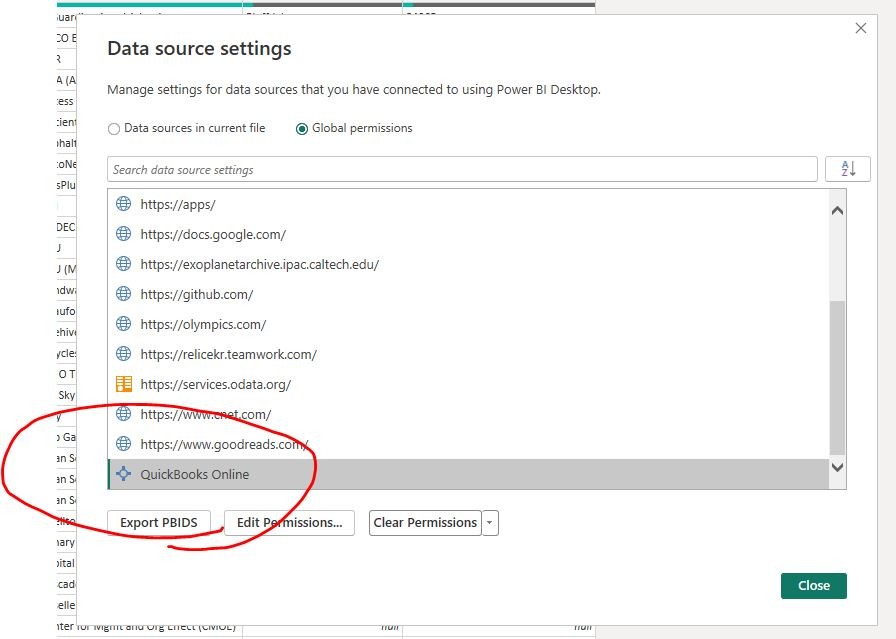Click the globe icon beside www.cnet.com
The width and height of the screenshot is (896, 639).
pyautogui.click(x=123, y=413)
